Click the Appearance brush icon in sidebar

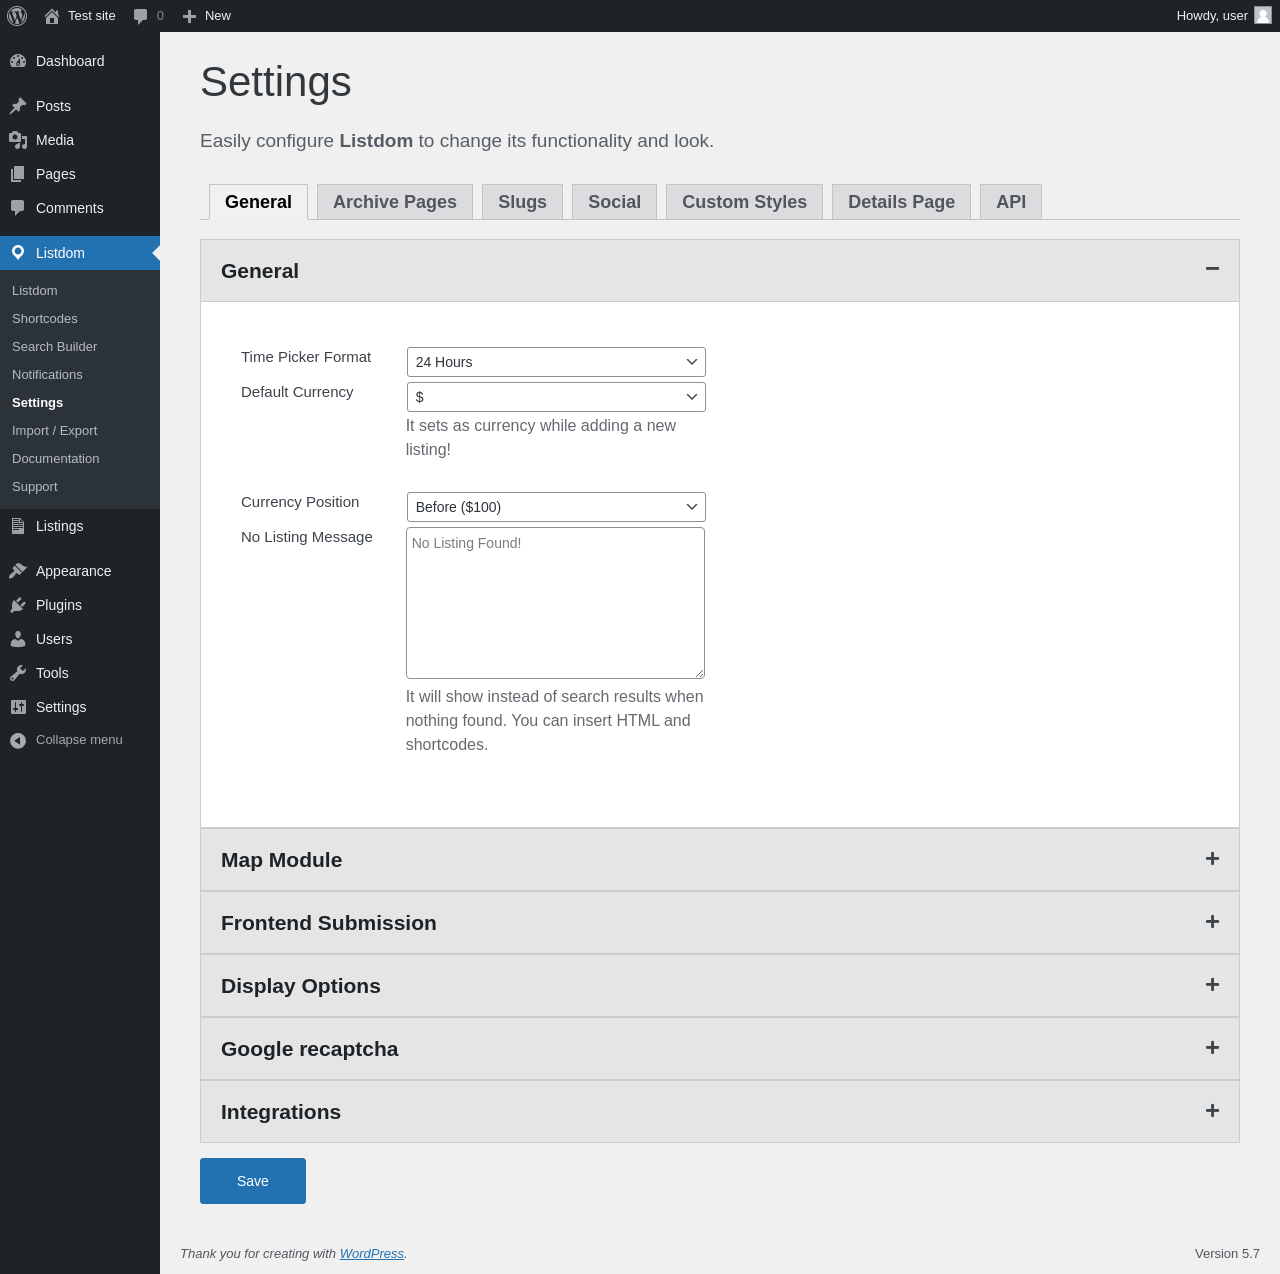point(18,571)
